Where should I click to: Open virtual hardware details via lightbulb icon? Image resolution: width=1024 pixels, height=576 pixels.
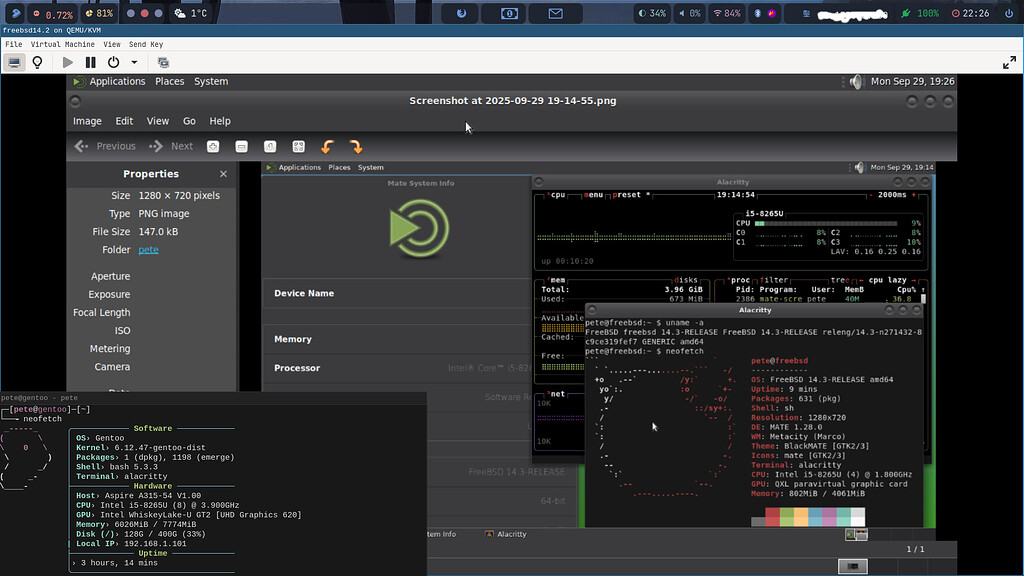pos(38,62)
